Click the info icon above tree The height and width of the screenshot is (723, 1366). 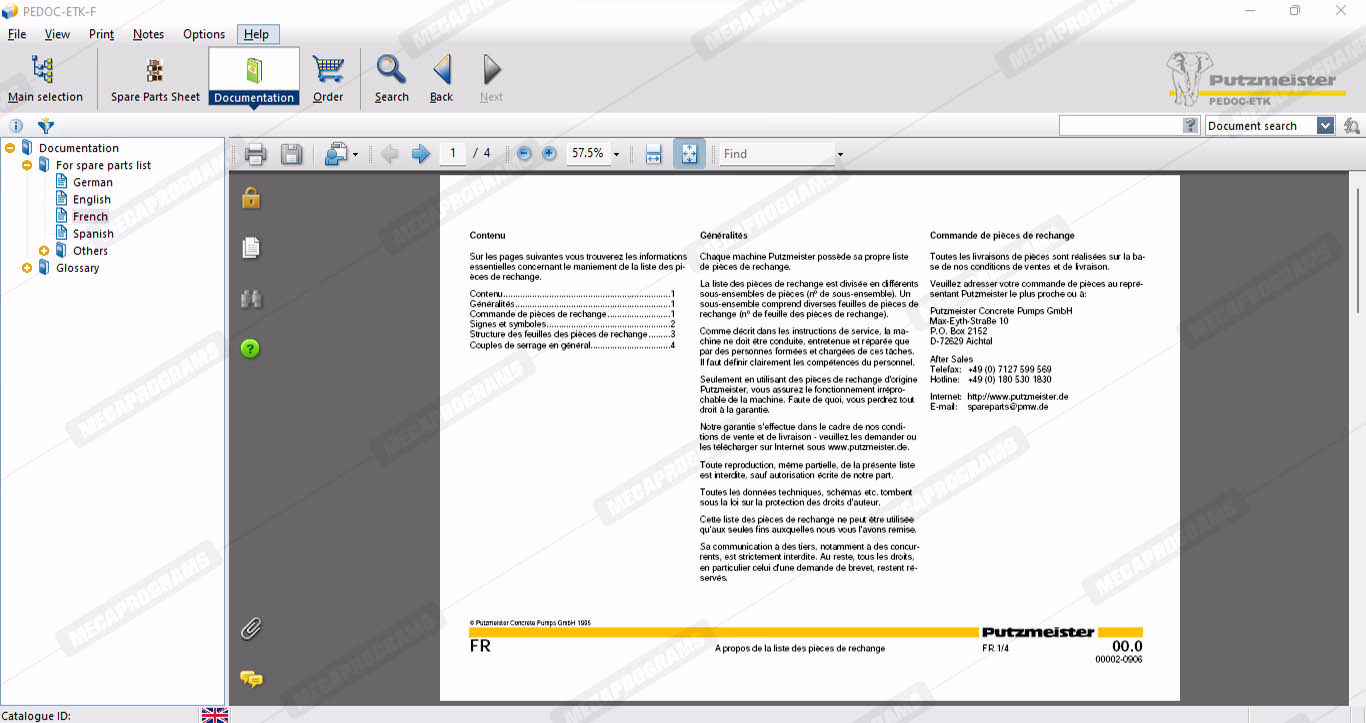[16, 126]
